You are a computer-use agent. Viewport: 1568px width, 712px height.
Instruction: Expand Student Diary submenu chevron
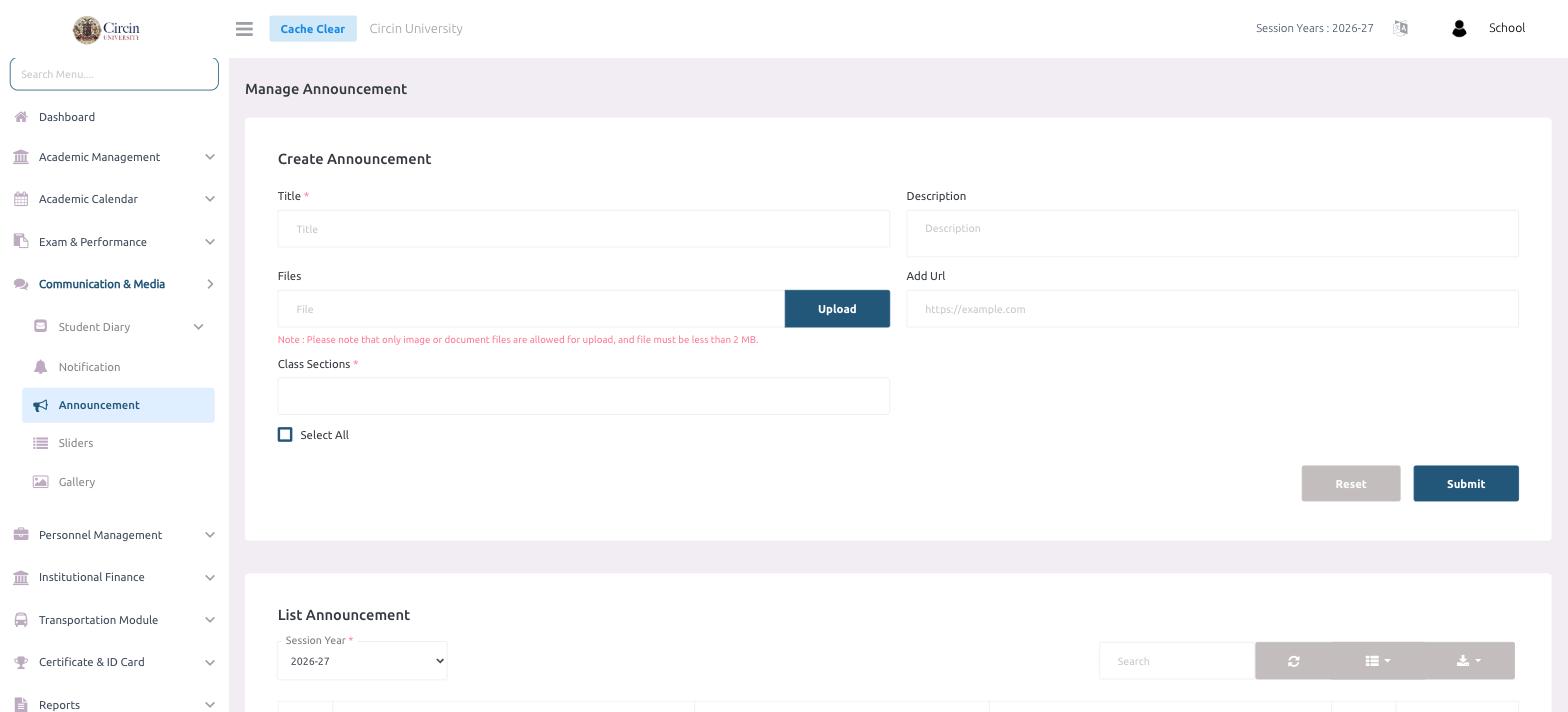coord(198,327)
